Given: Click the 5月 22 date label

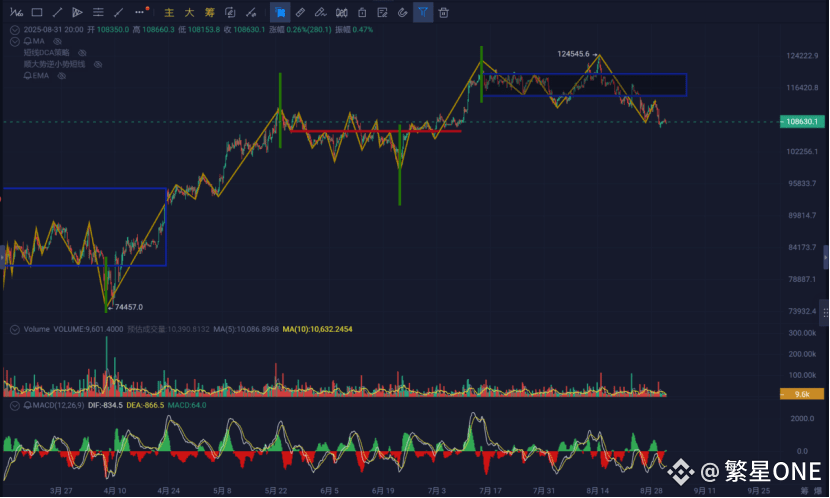Looking at the screenshot, I should point(276,491).
